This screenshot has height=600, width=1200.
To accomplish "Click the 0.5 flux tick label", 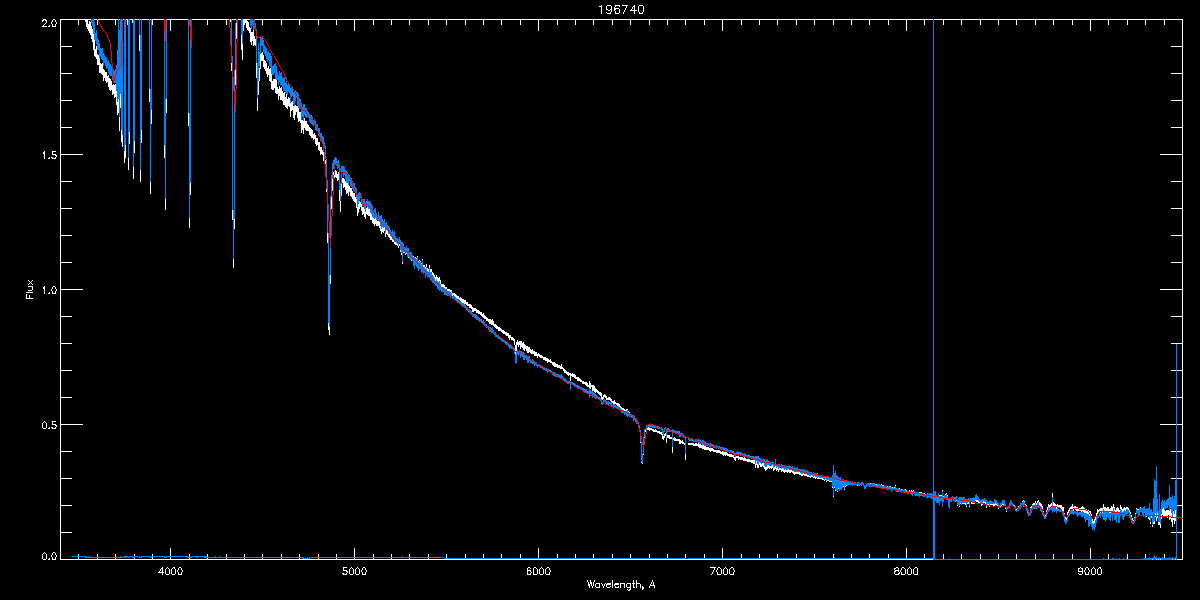I will [x=48, y=424].
